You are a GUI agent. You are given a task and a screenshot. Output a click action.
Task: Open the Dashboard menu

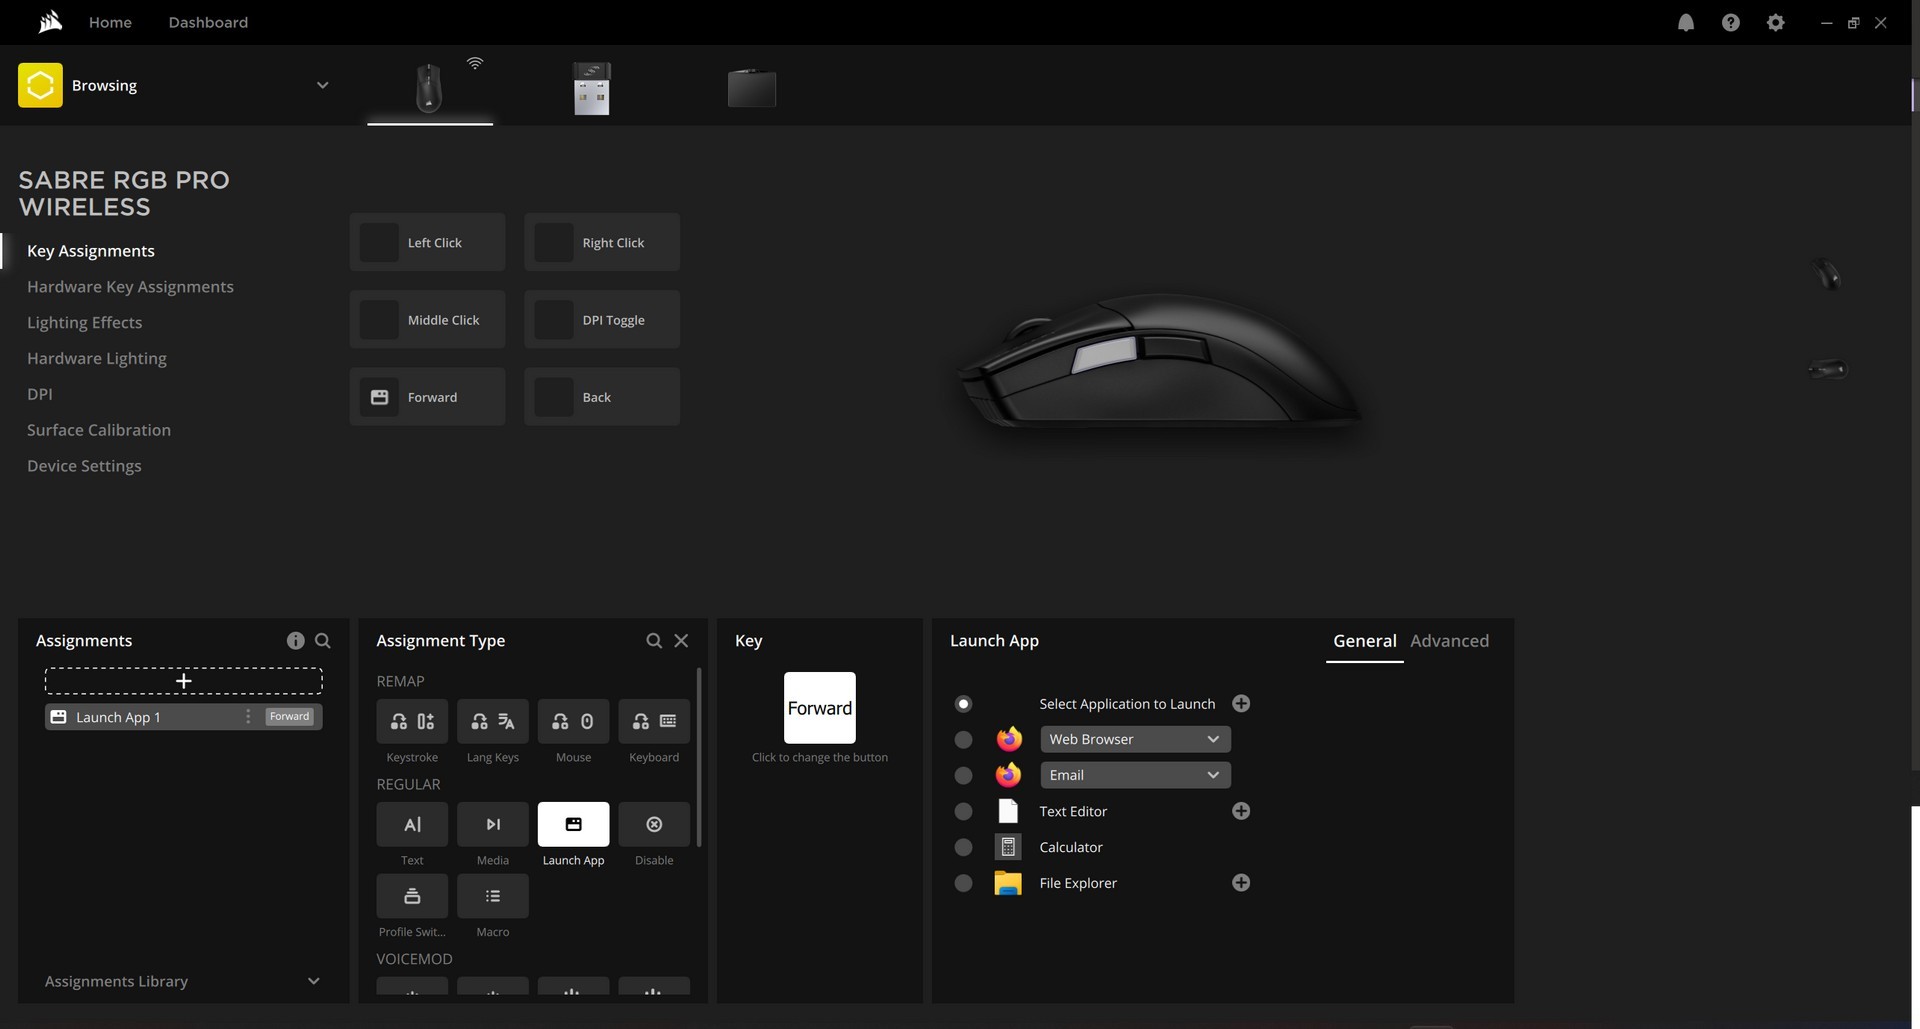click(x=208, y=22)
